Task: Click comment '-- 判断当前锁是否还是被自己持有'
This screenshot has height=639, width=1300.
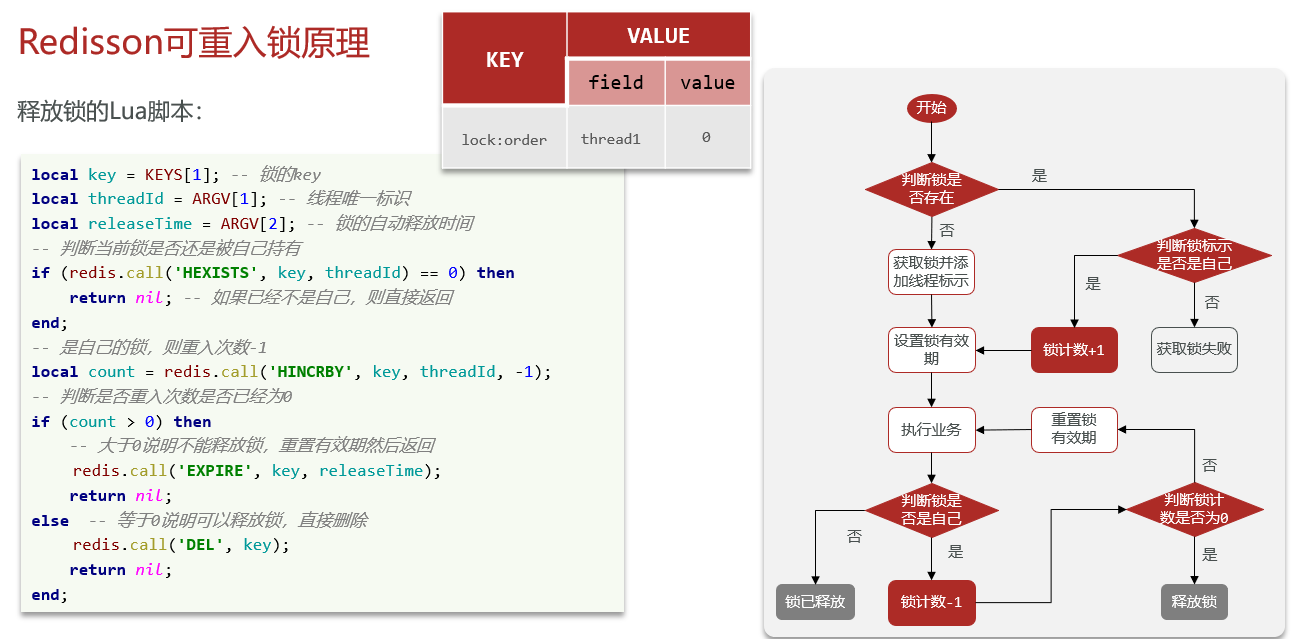Action: [166, 248]
